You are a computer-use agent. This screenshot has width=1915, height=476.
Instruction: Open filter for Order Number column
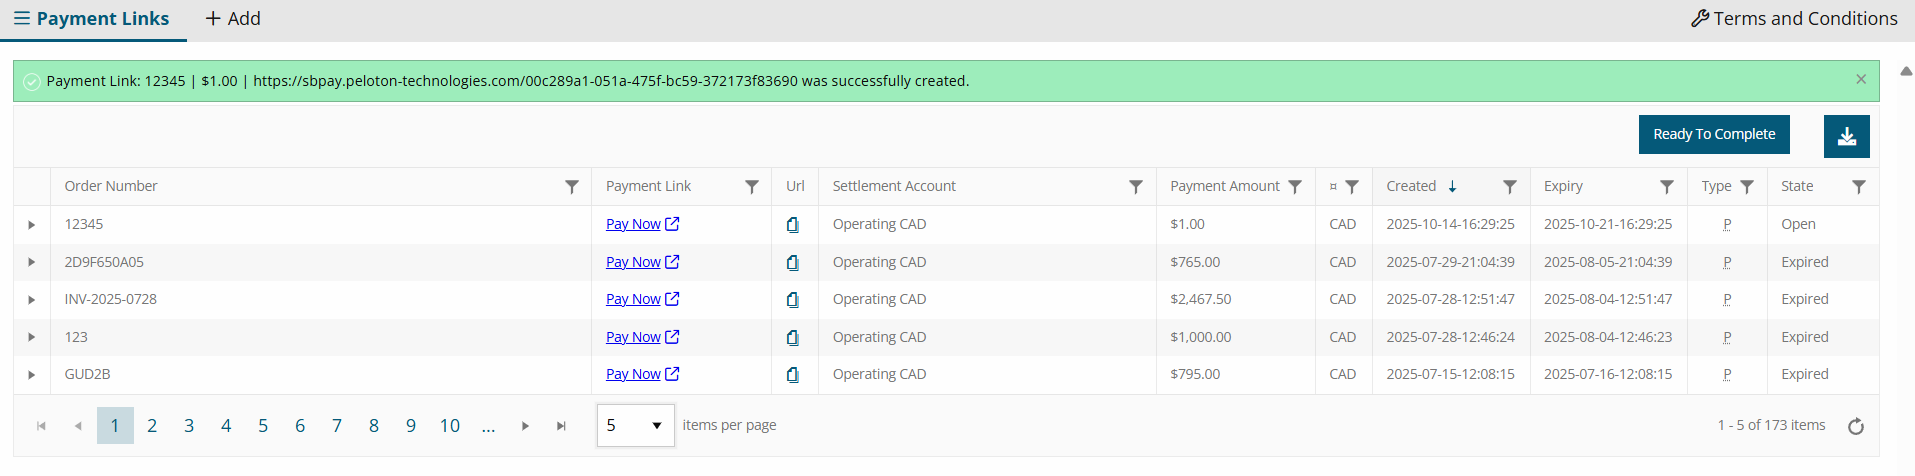(572, 187)
